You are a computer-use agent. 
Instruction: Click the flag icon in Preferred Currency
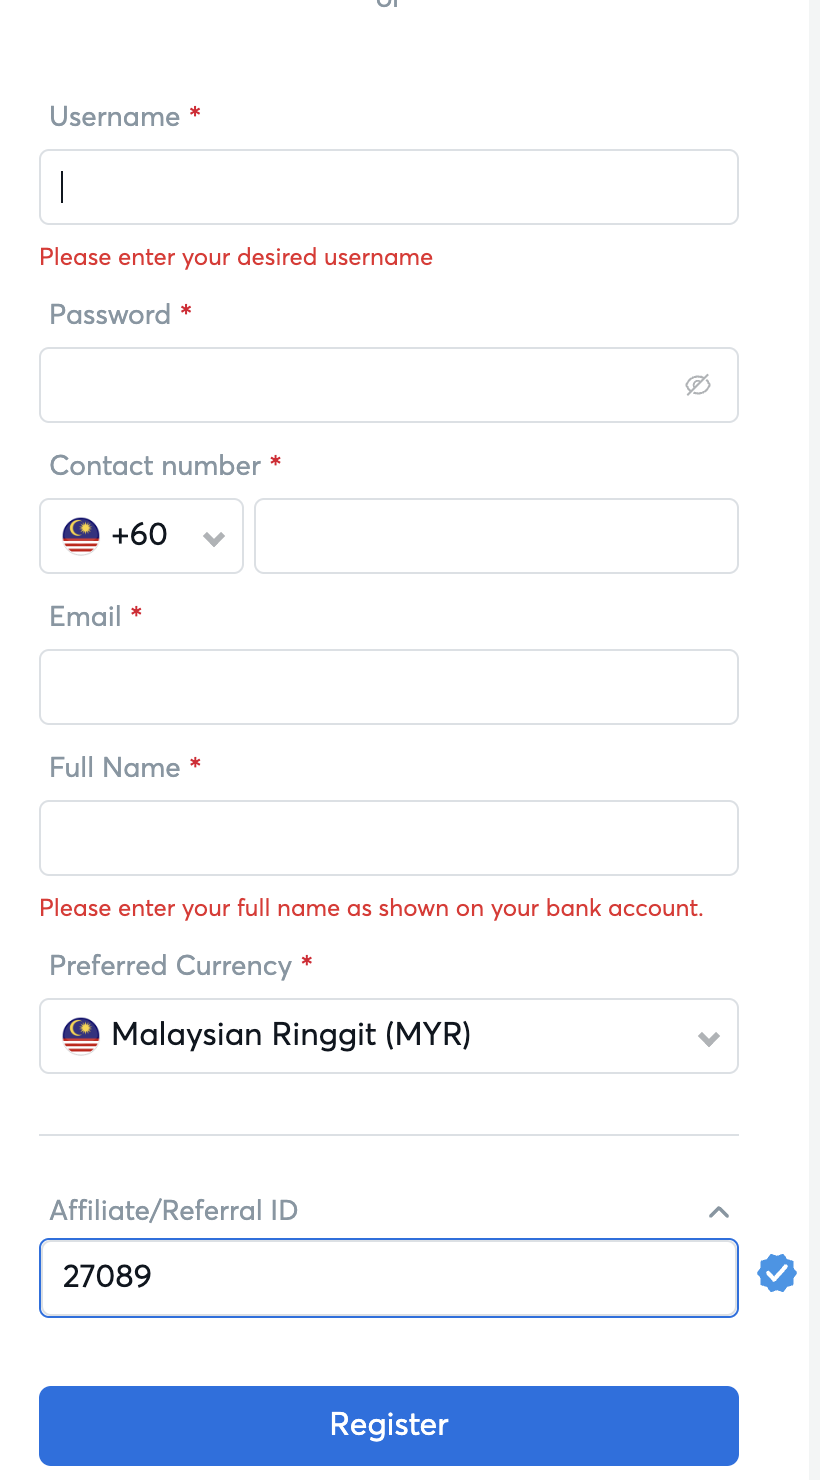tap(81, 1036)
